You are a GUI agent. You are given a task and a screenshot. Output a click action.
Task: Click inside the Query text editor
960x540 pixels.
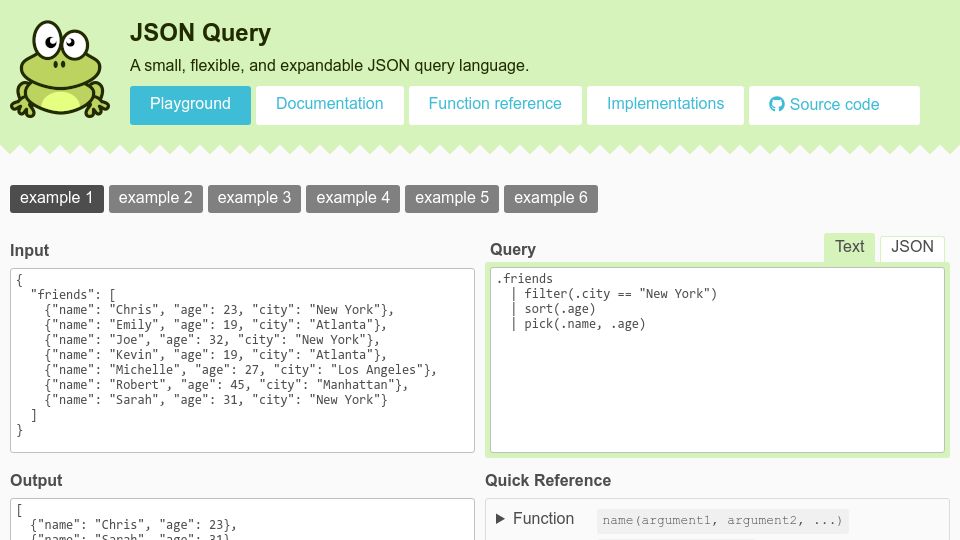point(717,360)
